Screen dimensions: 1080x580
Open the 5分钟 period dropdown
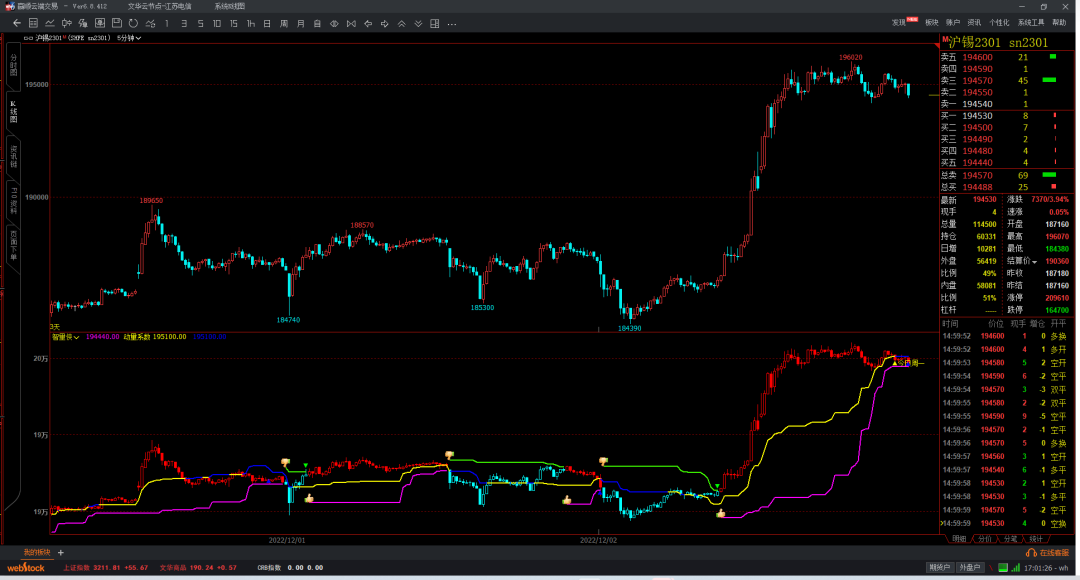pyautogui.click(x=129, y=38)
